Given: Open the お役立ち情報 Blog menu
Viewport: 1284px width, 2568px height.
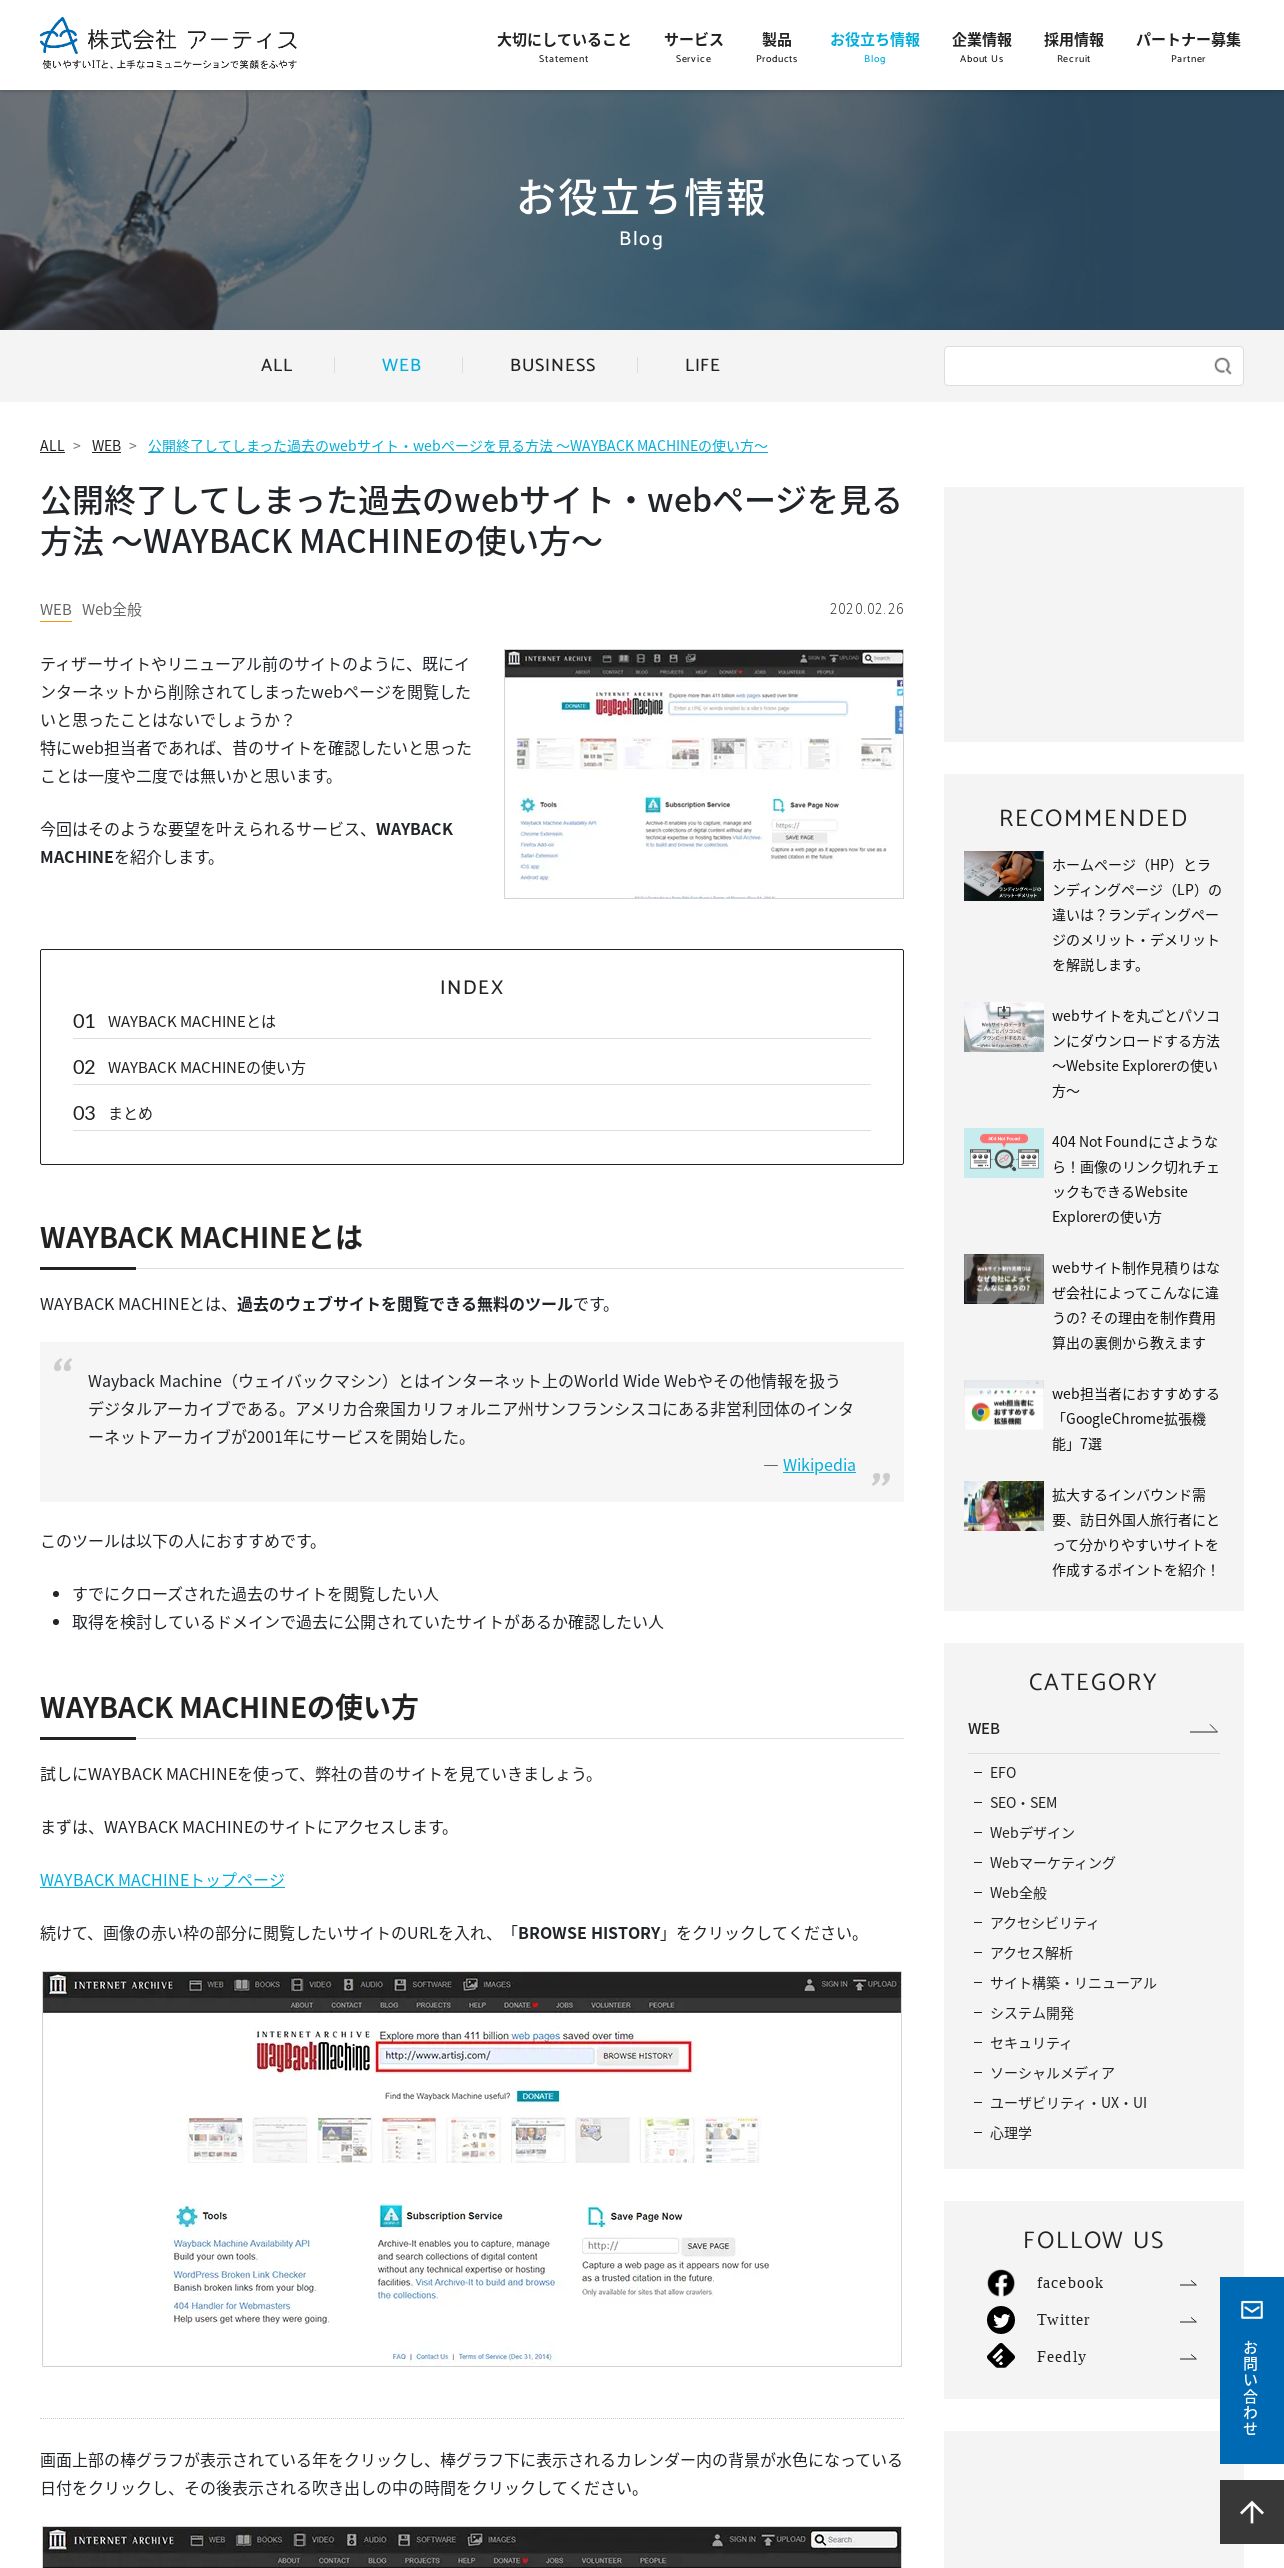Looking at the screenshot, I should (x=875, y=46).
